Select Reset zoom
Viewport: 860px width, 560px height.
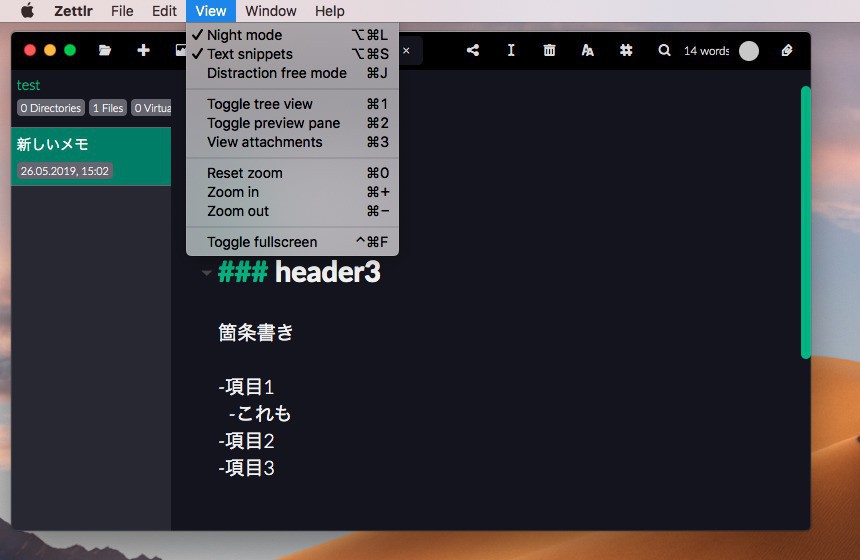click(292, 173)
